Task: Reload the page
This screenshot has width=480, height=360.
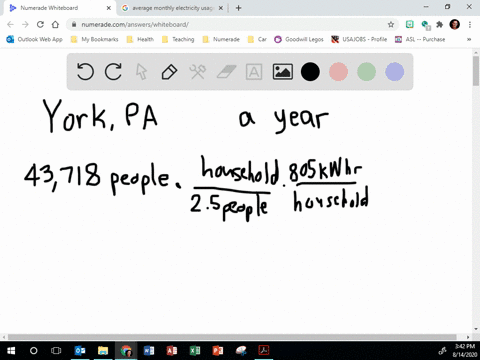Action: pyautogui.click(x=40, y=24)
